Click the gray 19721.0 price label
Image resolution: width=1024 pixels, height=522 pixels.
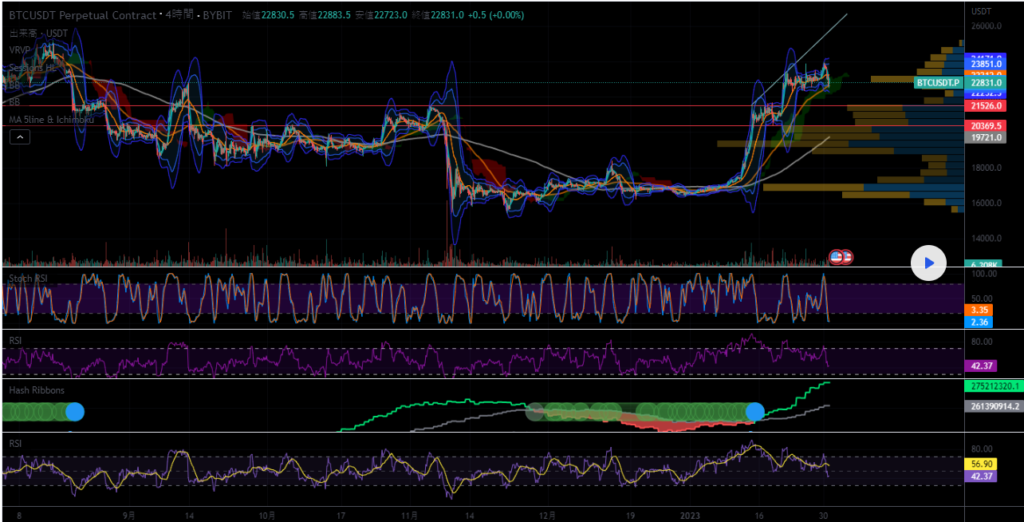[x=985, y=138]
